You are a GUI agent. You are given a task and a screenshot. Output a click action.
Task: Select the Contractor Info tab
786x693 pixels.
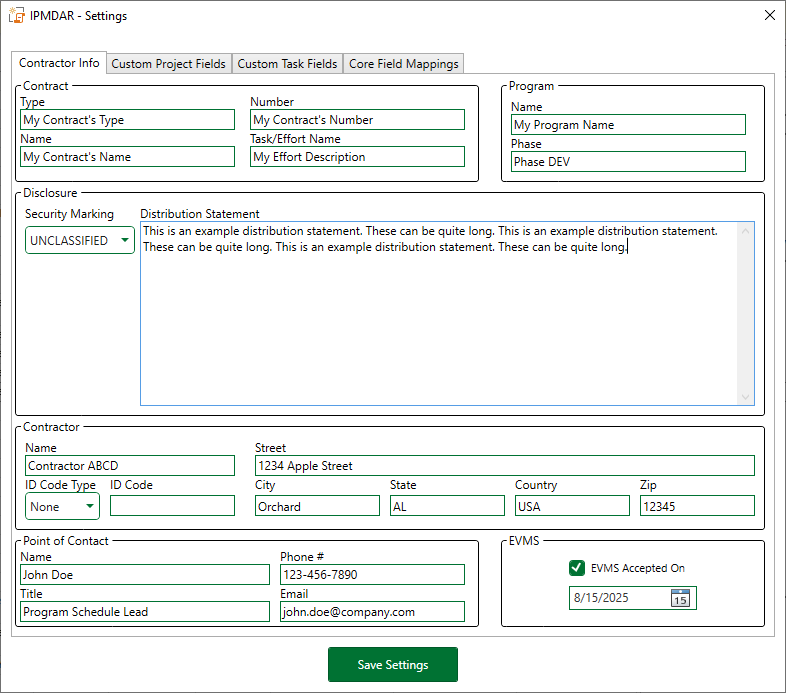pos(59,63)
